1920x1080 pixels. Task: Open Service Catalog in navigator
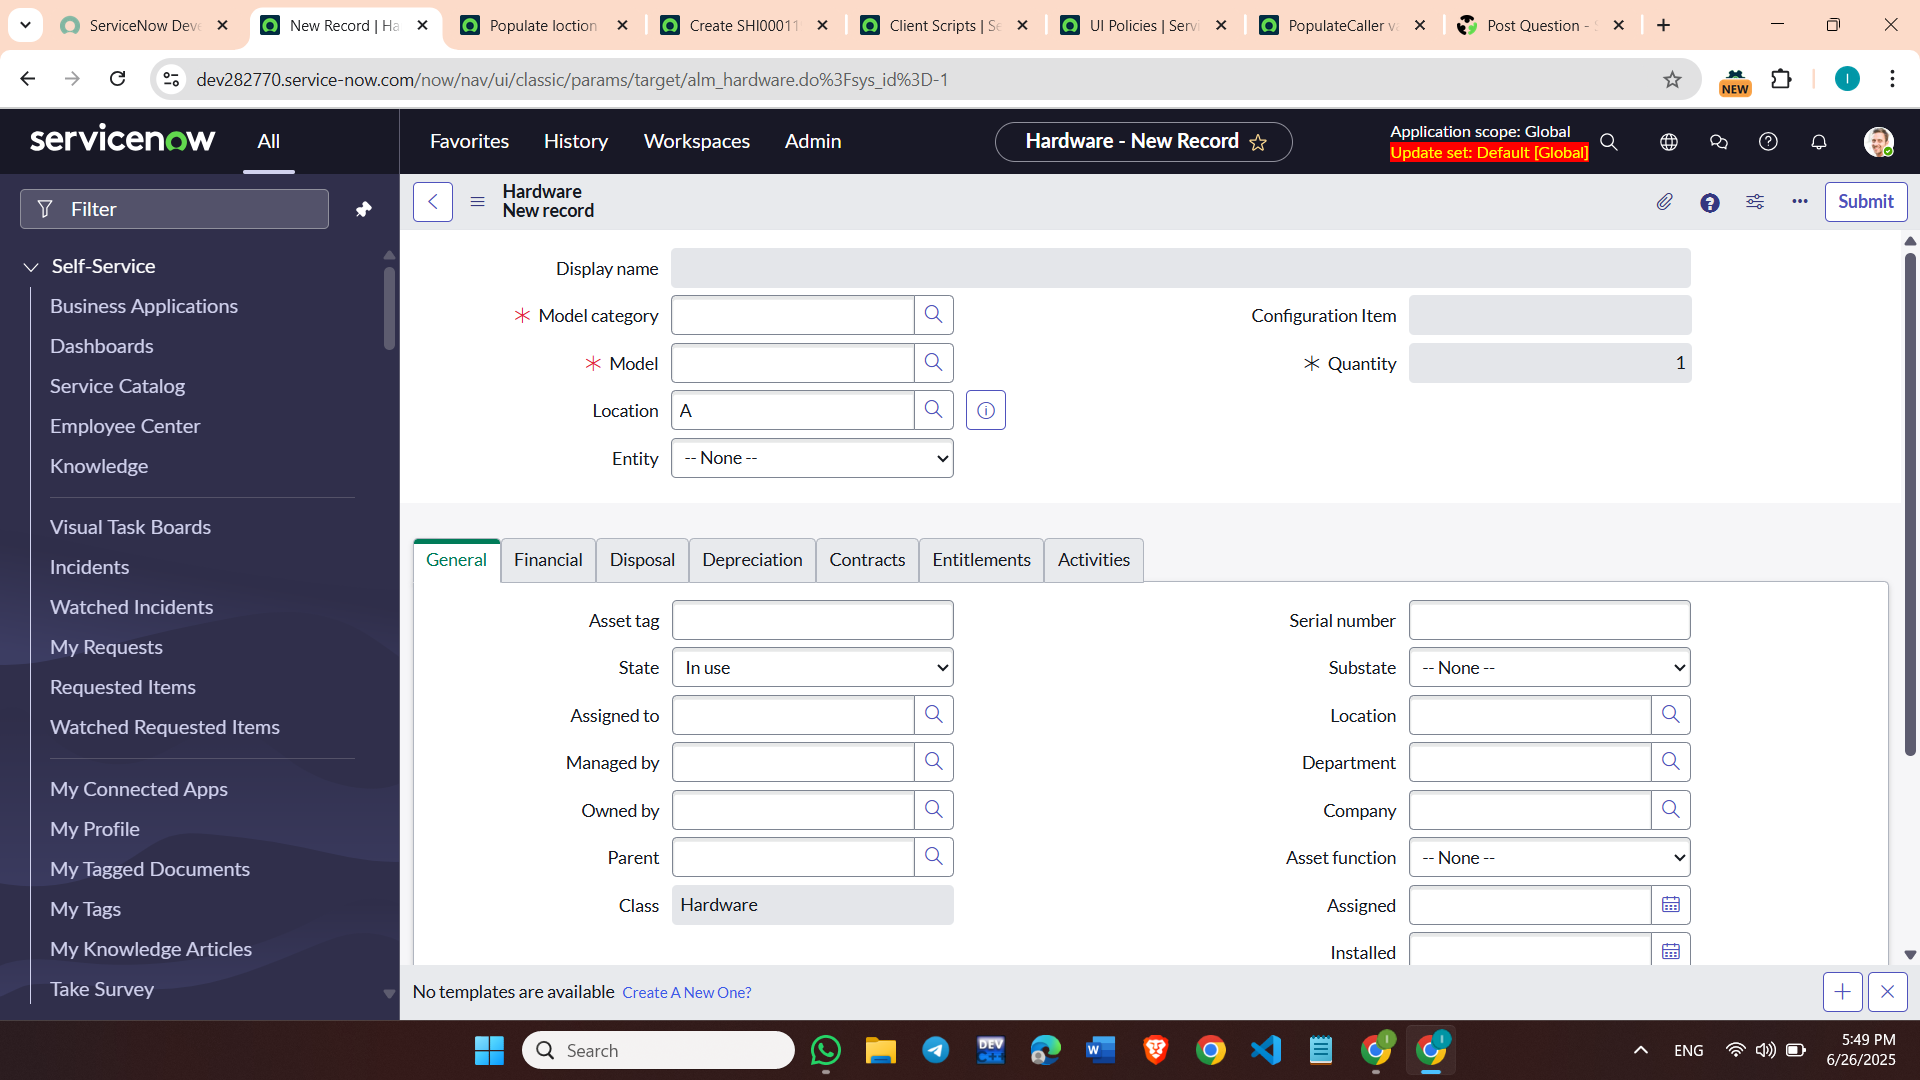tap(118, 386)
